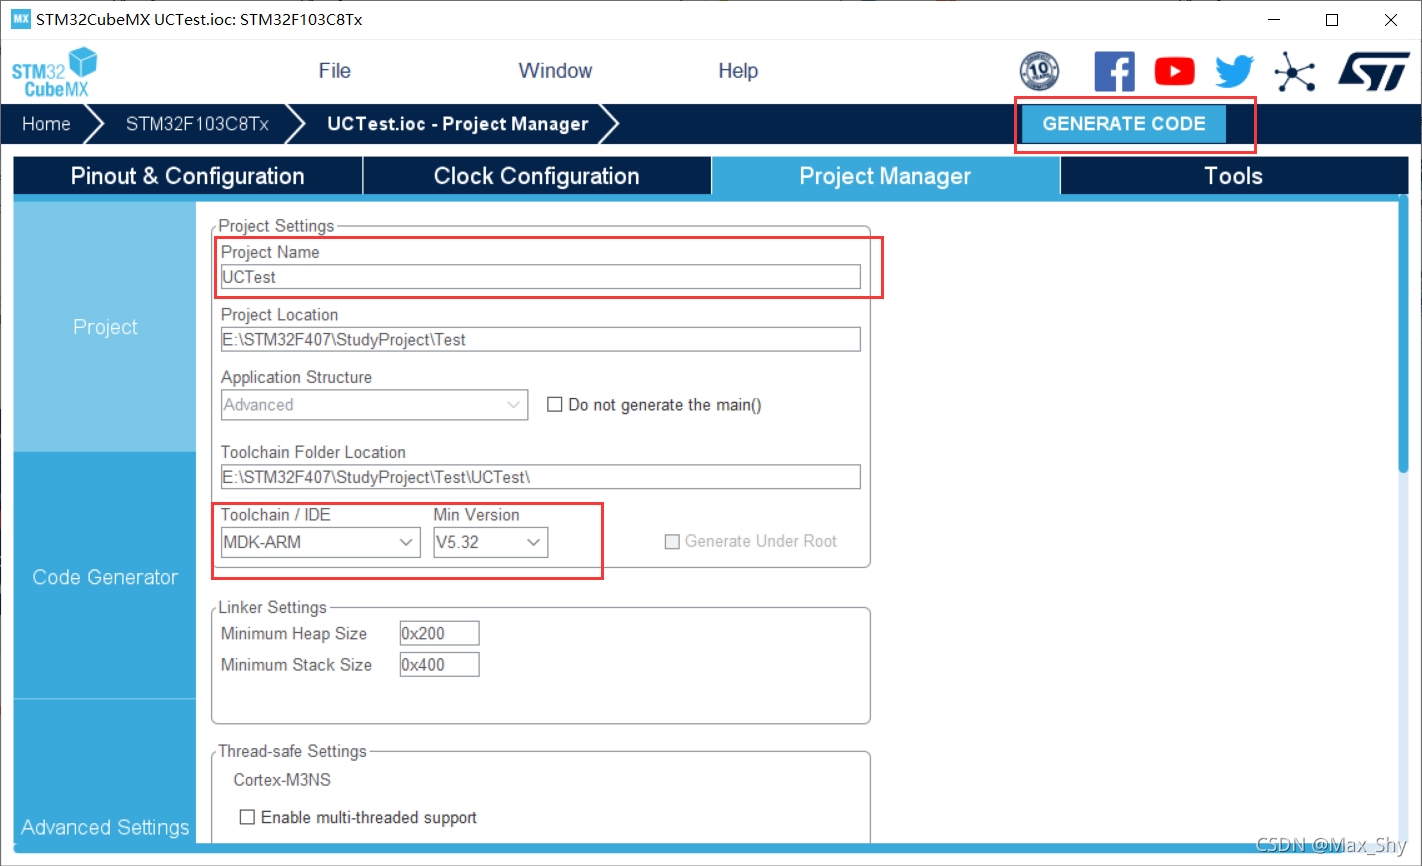Open the 10 years anniversary badge icon
The width and height of the screenshot is (1422, 866).
coord(1039,71)
